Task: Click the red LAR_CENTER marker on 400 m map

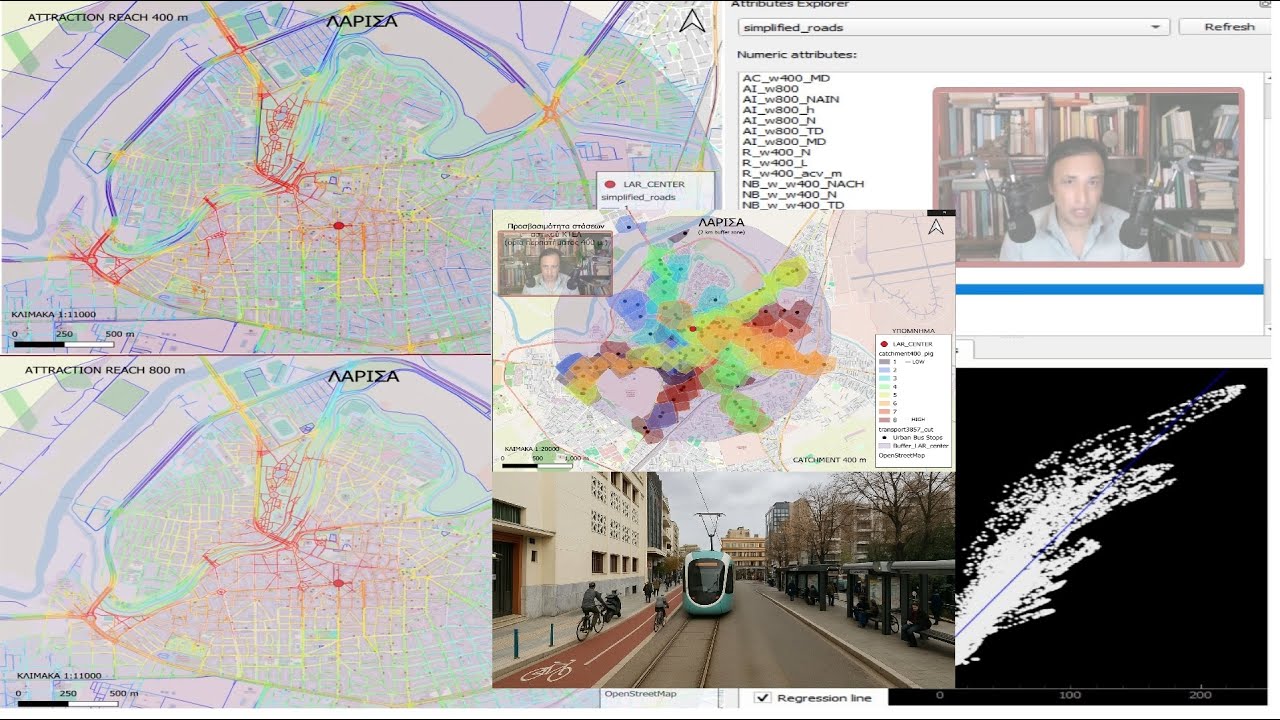Action: [339, 226]
